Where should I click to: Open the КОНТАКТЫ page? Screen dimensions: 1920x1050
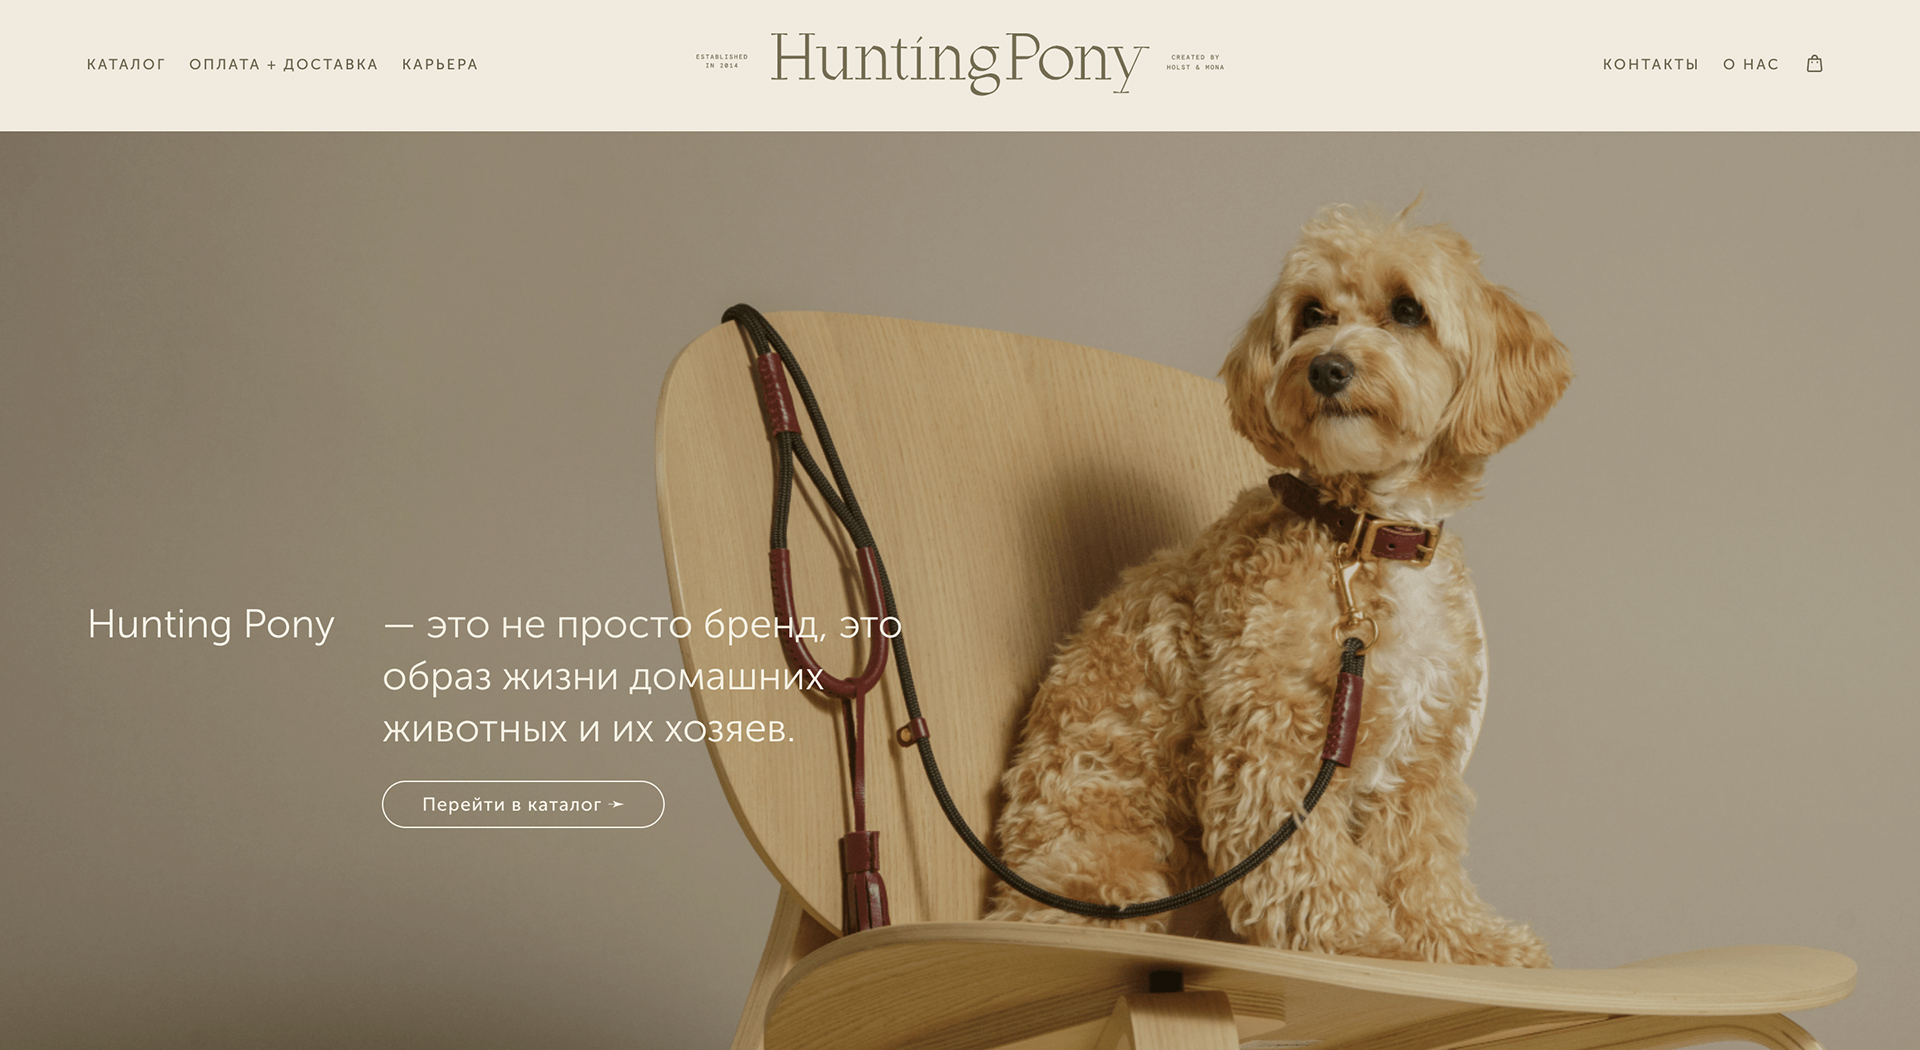tap(1651, 64)
